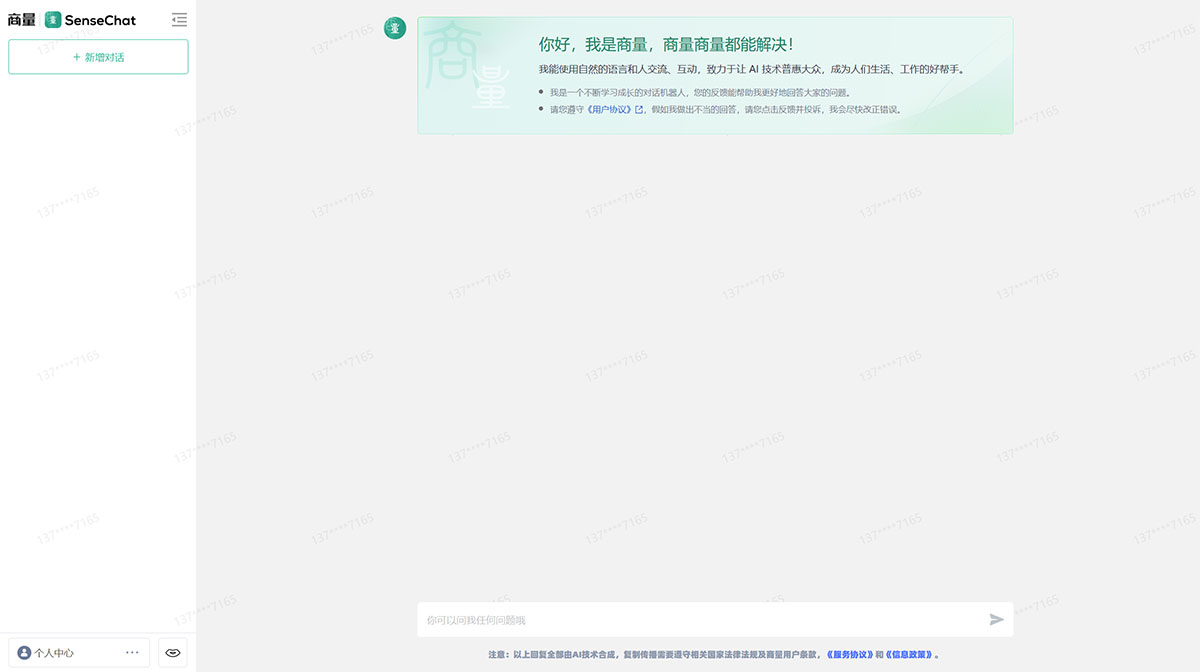Click the empty chat history area in sidebar
Viewport: 1200px width, 672px height.
(x=97, y=350)
